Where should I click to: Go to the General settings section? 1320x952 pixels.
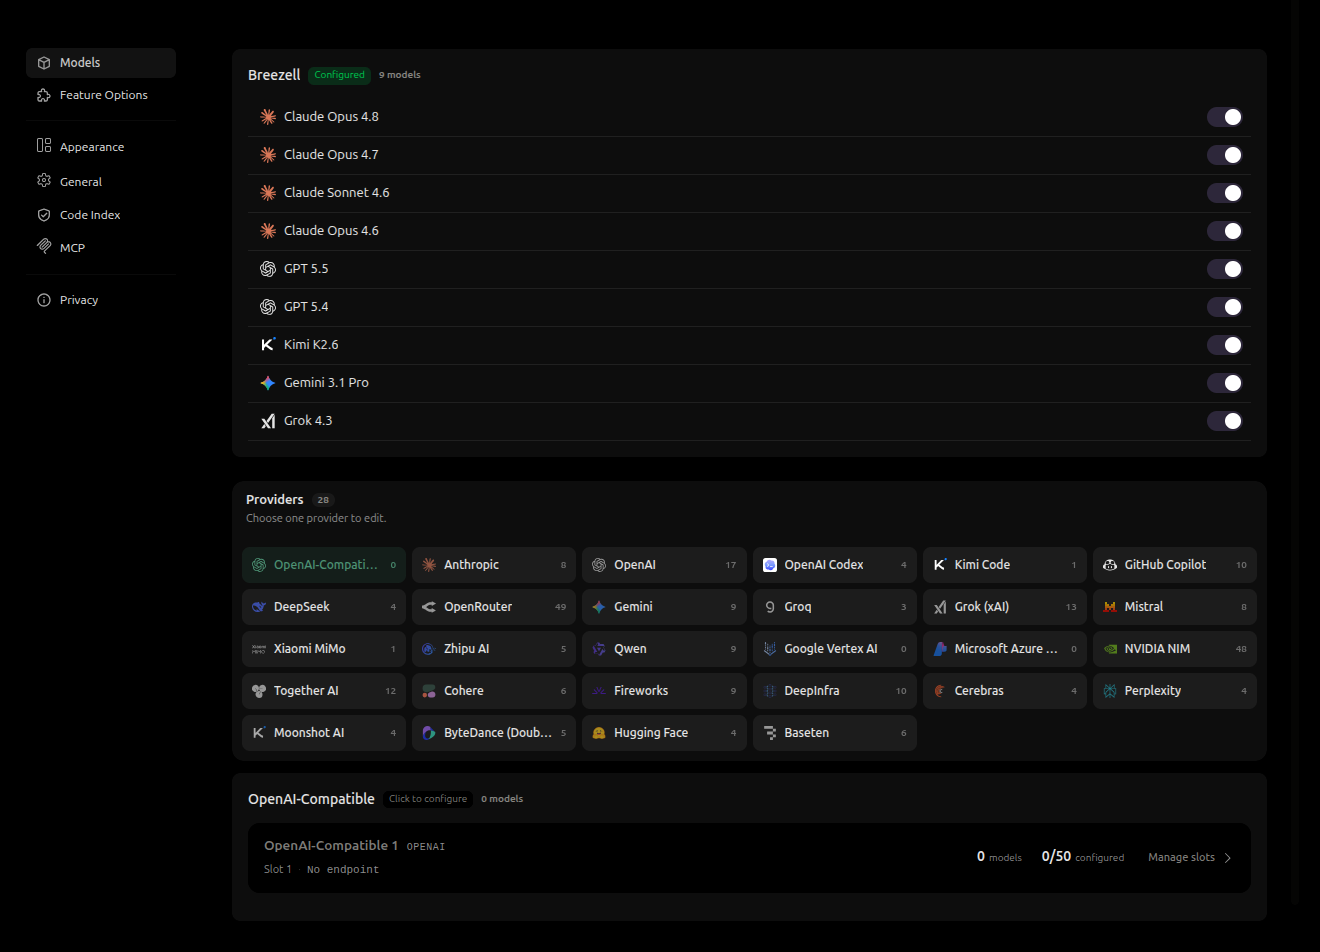pyautogui.click(x=101, y=182)
